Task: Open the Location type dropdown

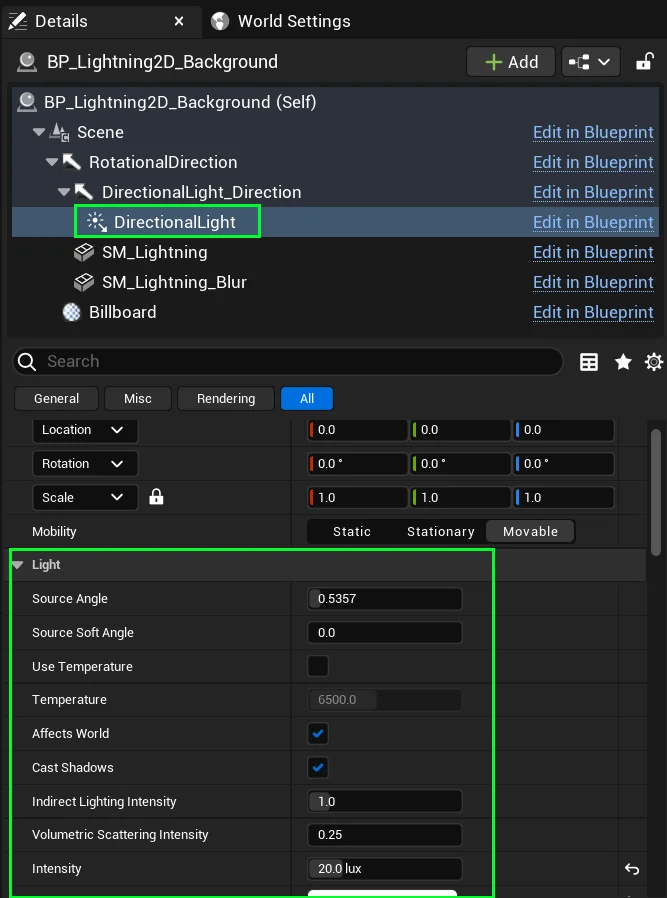Action: pyautogui.click(x=85, y=430)
